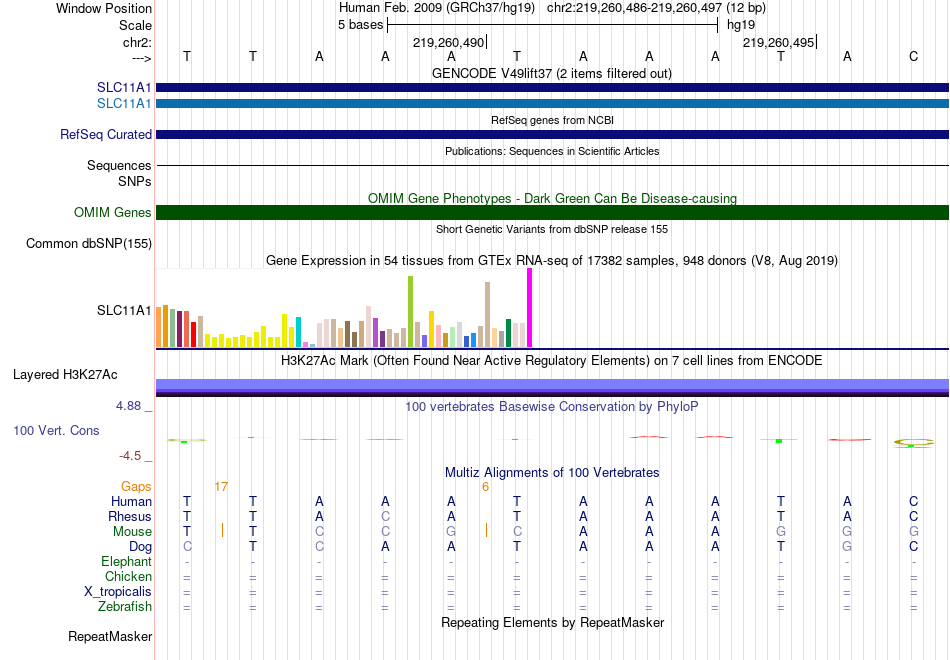Click the H3K27Ac purple signal band
Image resolution: width=950 pixels, height=660 pixels.
click(x=553, y=387)
